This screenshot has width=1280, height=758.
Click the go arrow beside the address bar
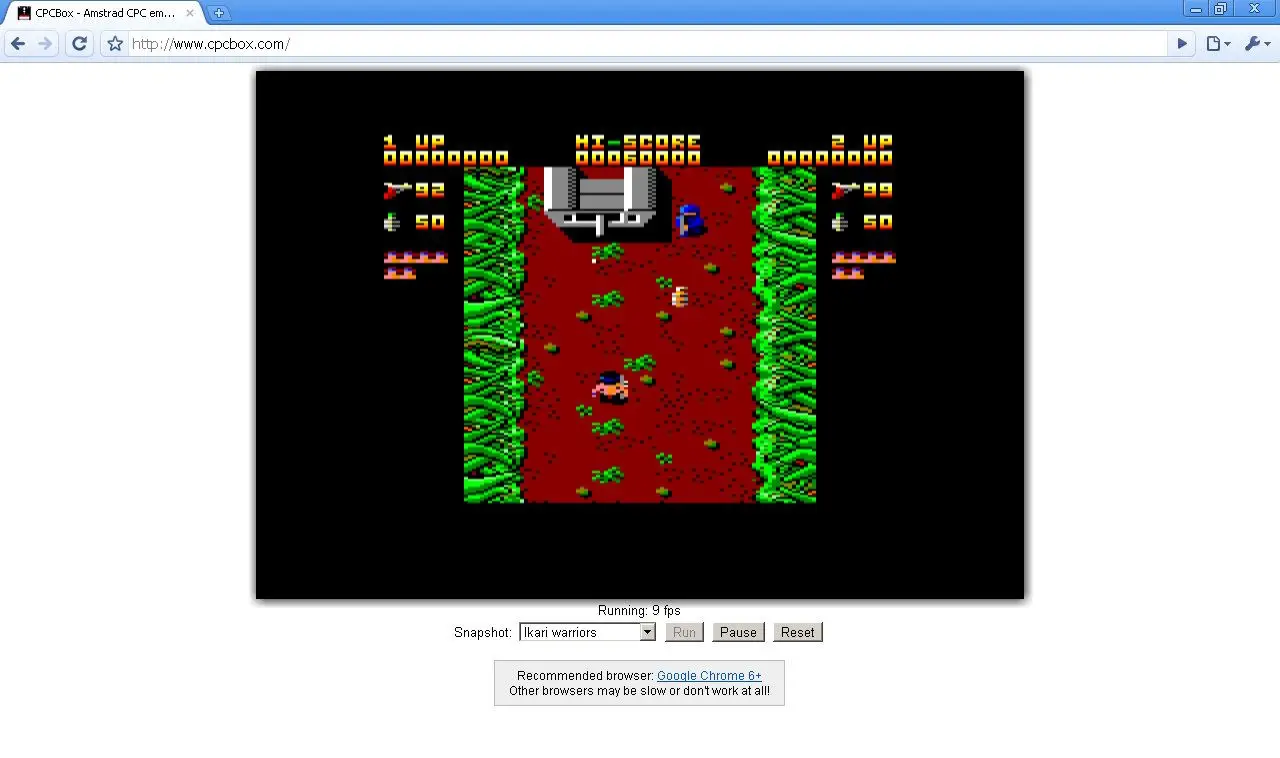point(1182,44)
